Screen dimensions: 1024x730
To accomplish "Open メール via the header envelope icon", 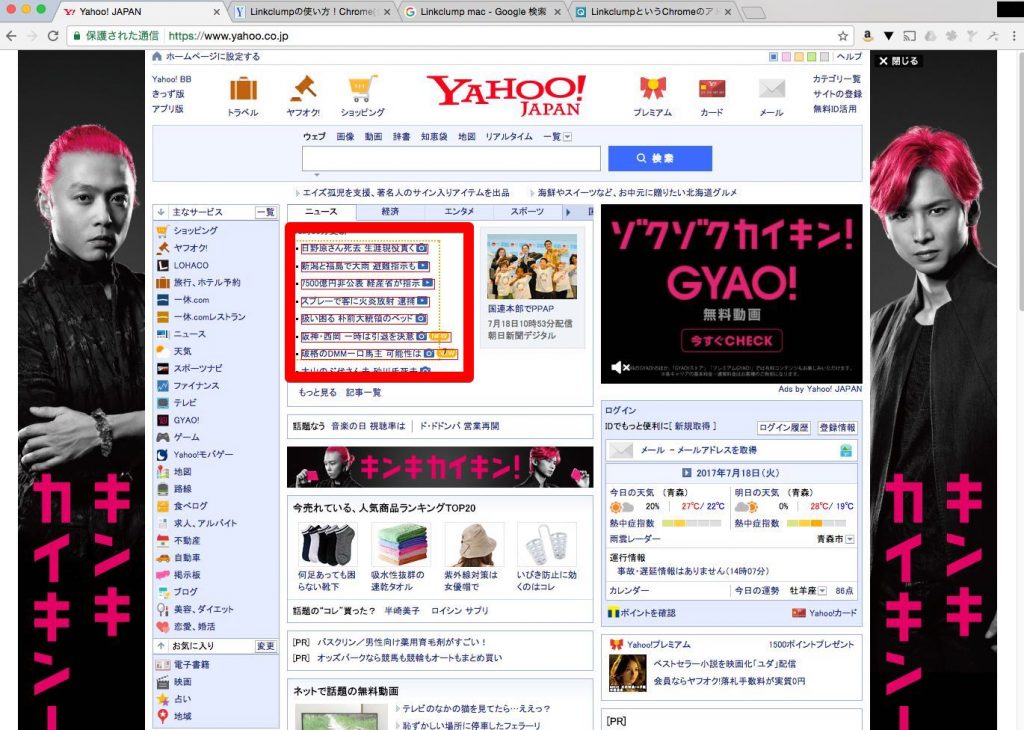I will pos(771,89).
